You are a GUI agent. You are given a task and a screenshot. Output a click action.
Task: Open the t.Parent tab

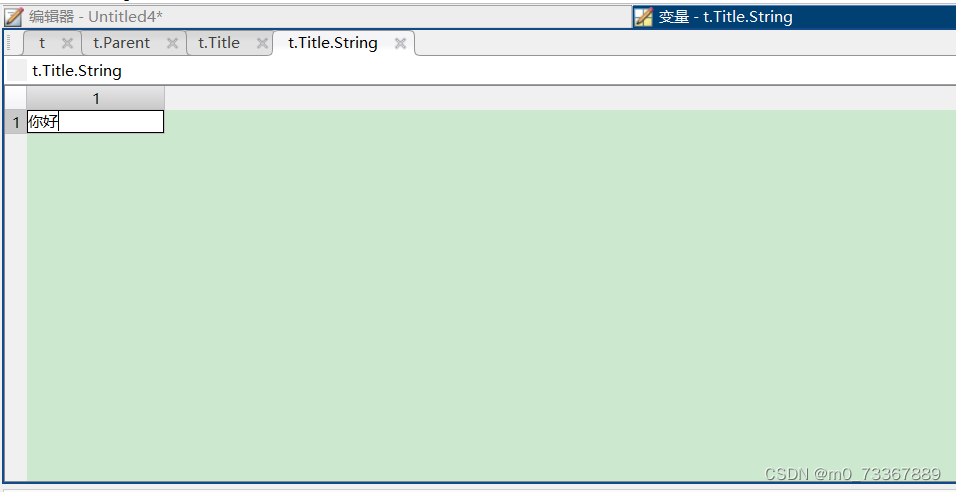click(121, 43)
